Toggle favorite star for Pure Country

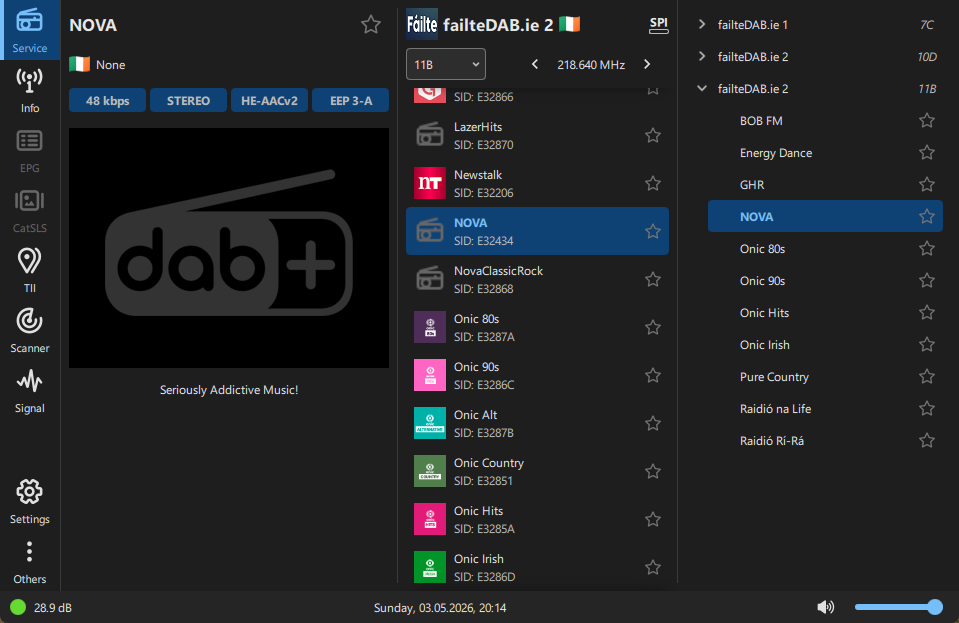tap(927, 376)
